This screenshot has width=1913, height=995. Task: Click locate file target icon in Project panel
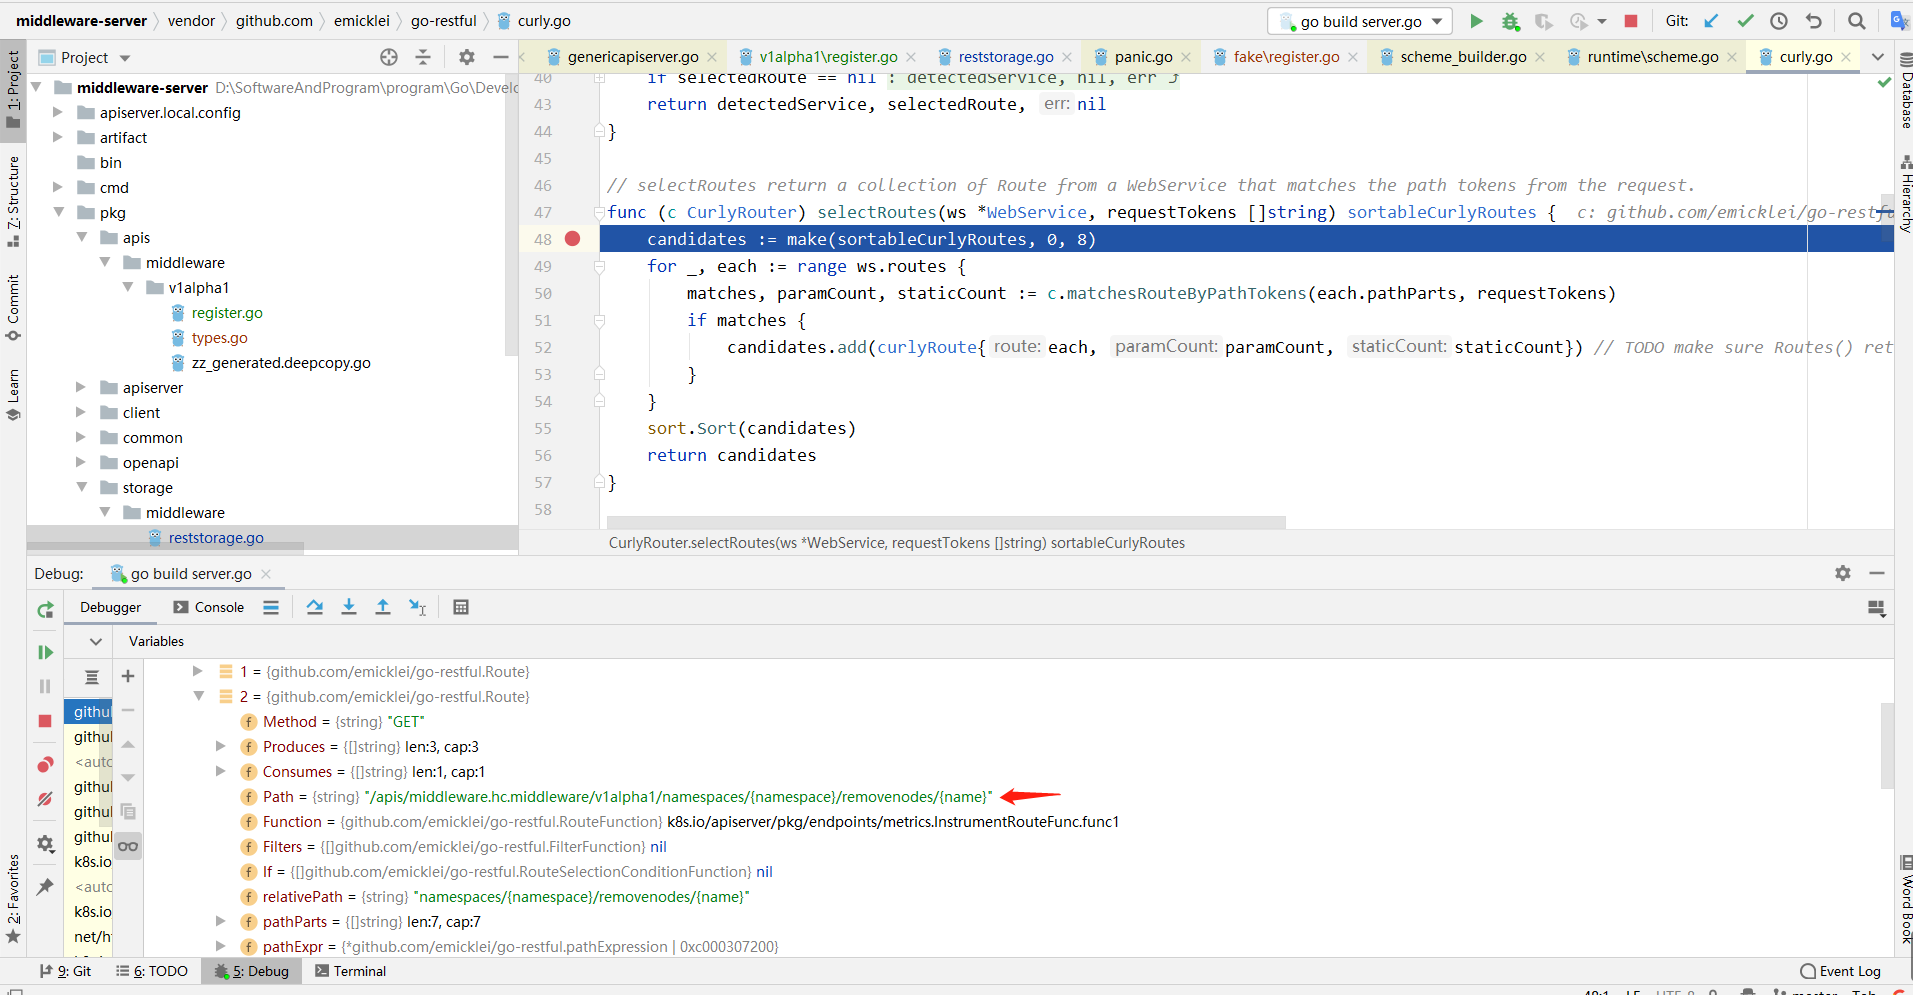pyautogui.click(x=389, y=57)
